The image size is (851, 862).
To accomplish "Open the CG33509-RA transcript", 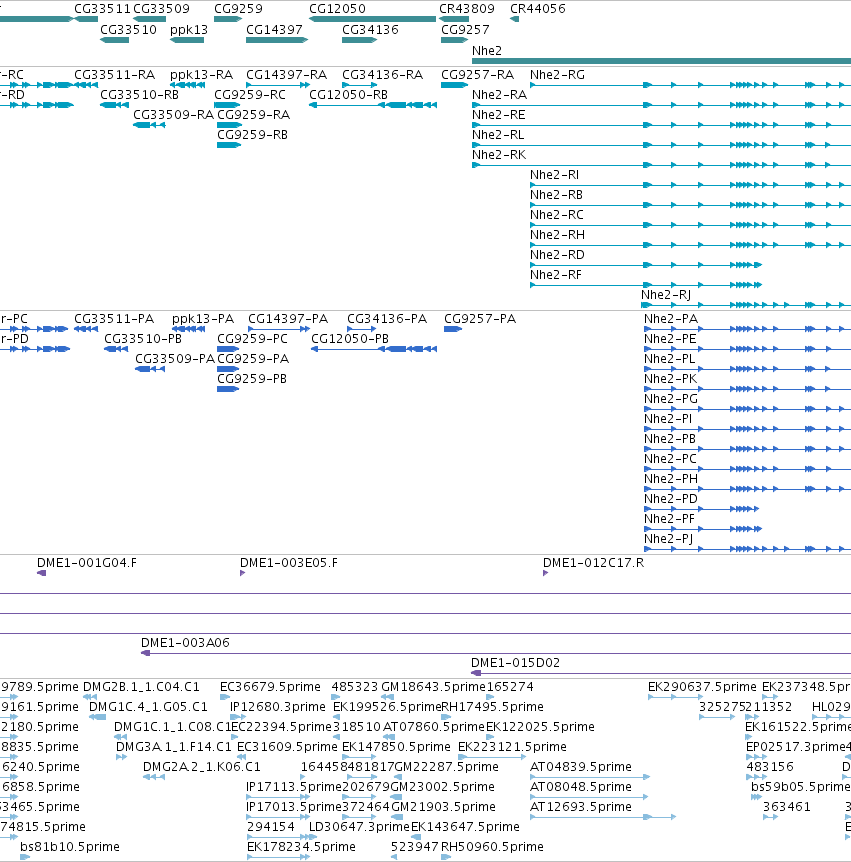I will pyautogui.click(x=149, y=125).
